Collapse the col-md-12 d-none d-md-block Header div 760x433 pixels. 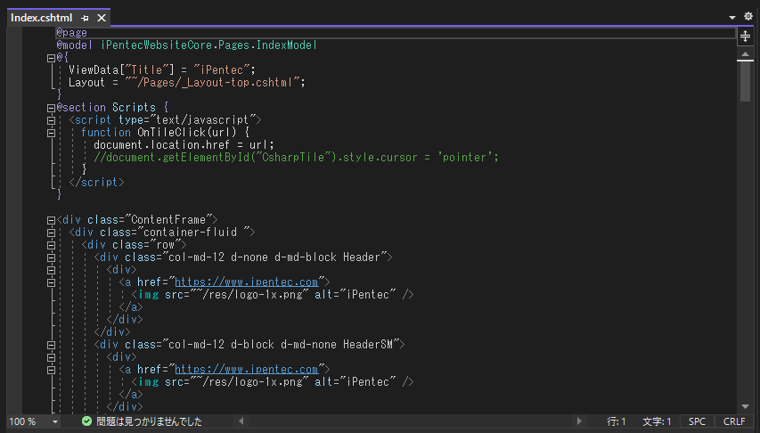point(51,257)
